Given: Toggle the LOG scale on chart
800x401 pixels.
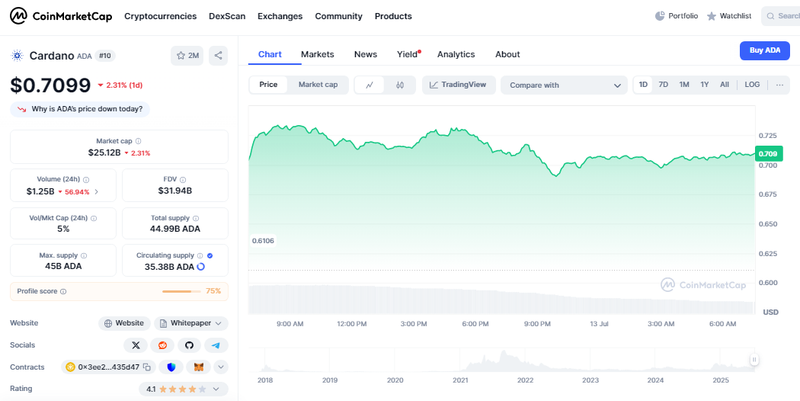Looking at the screenshot, I should tap(752, 85).
